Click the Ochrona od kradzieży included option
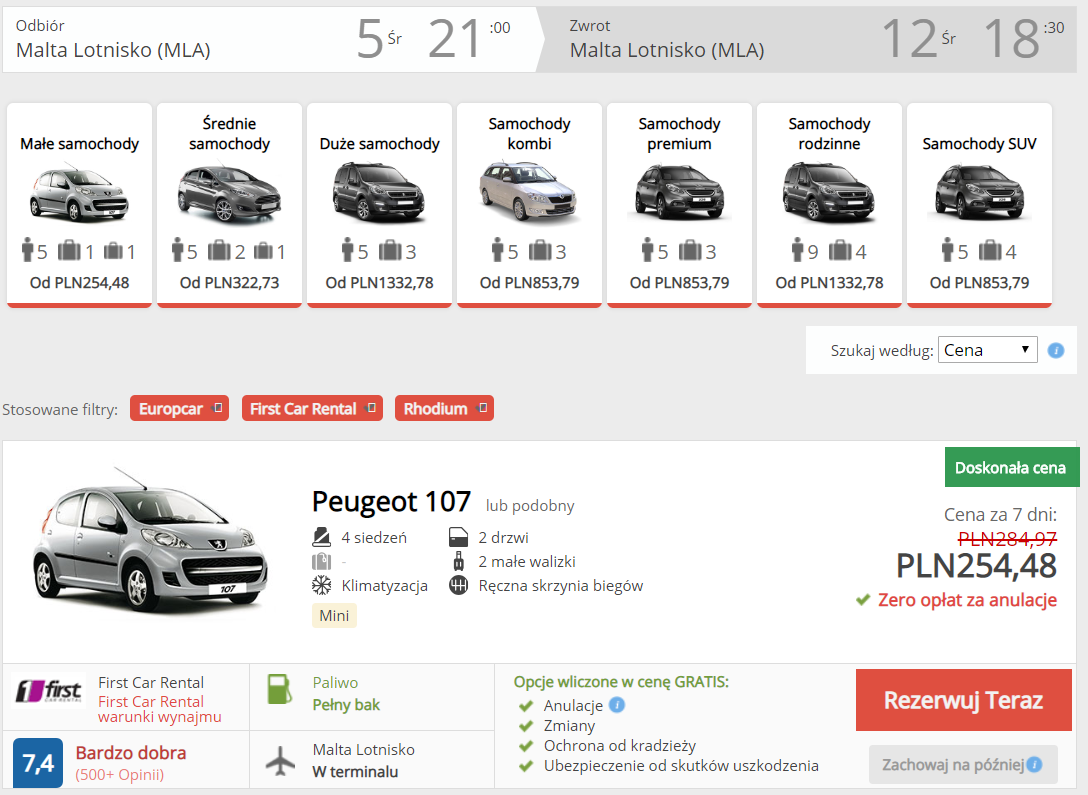The width and height of the screenshot is (1088, 795). [x=620, y=746]
